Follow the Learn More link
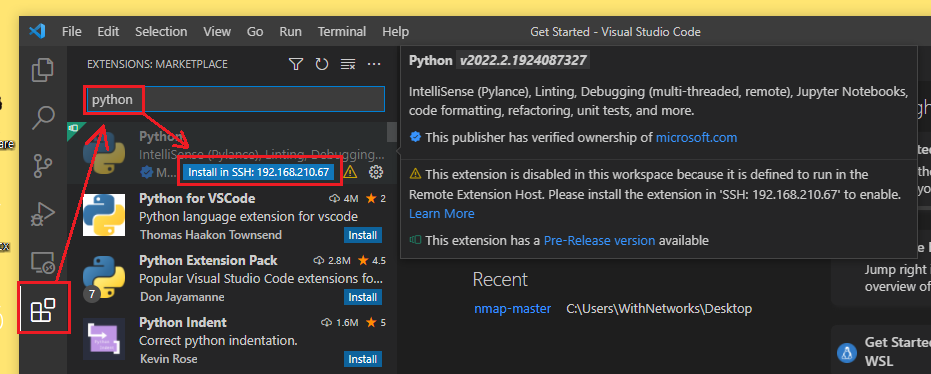 442,213
